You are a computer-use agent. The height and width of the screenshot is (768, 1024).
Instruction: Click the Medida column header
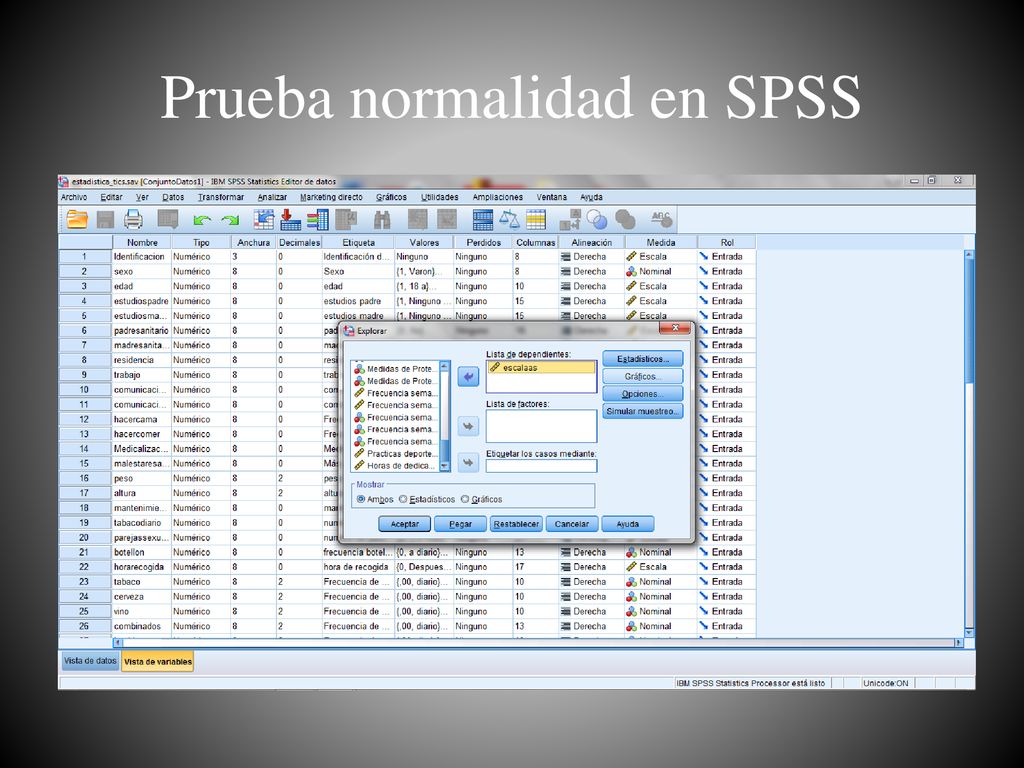(661, 242)
